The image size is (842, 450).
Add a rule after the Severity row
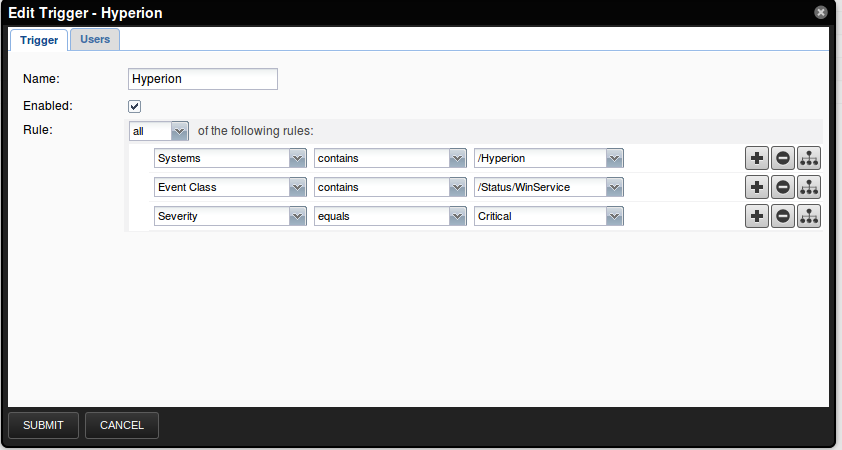pyautogui.click(x=757, y=216)
